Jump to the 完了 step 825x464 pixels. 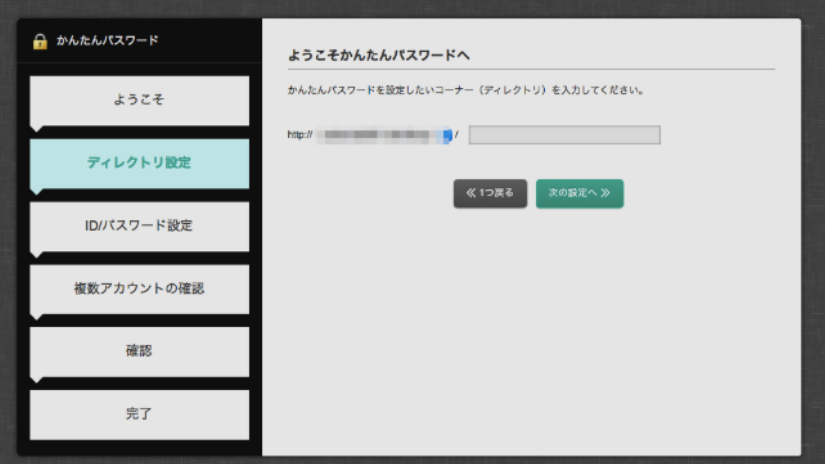[x=139, y=414]
